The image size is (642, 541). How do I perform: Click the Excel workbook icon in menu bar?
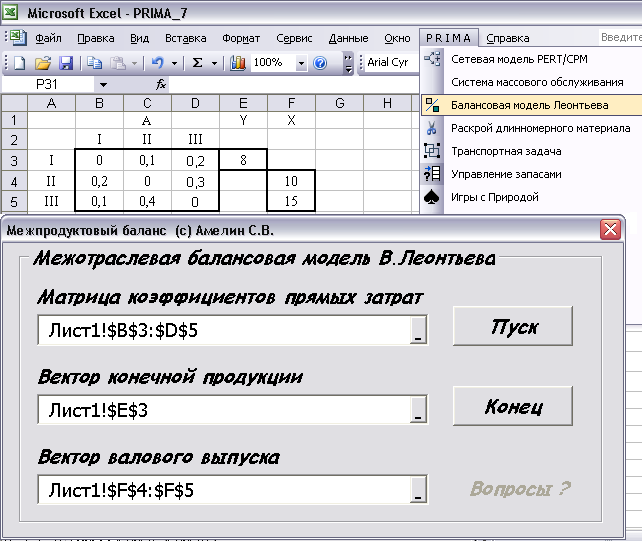(x=18, y=38)
